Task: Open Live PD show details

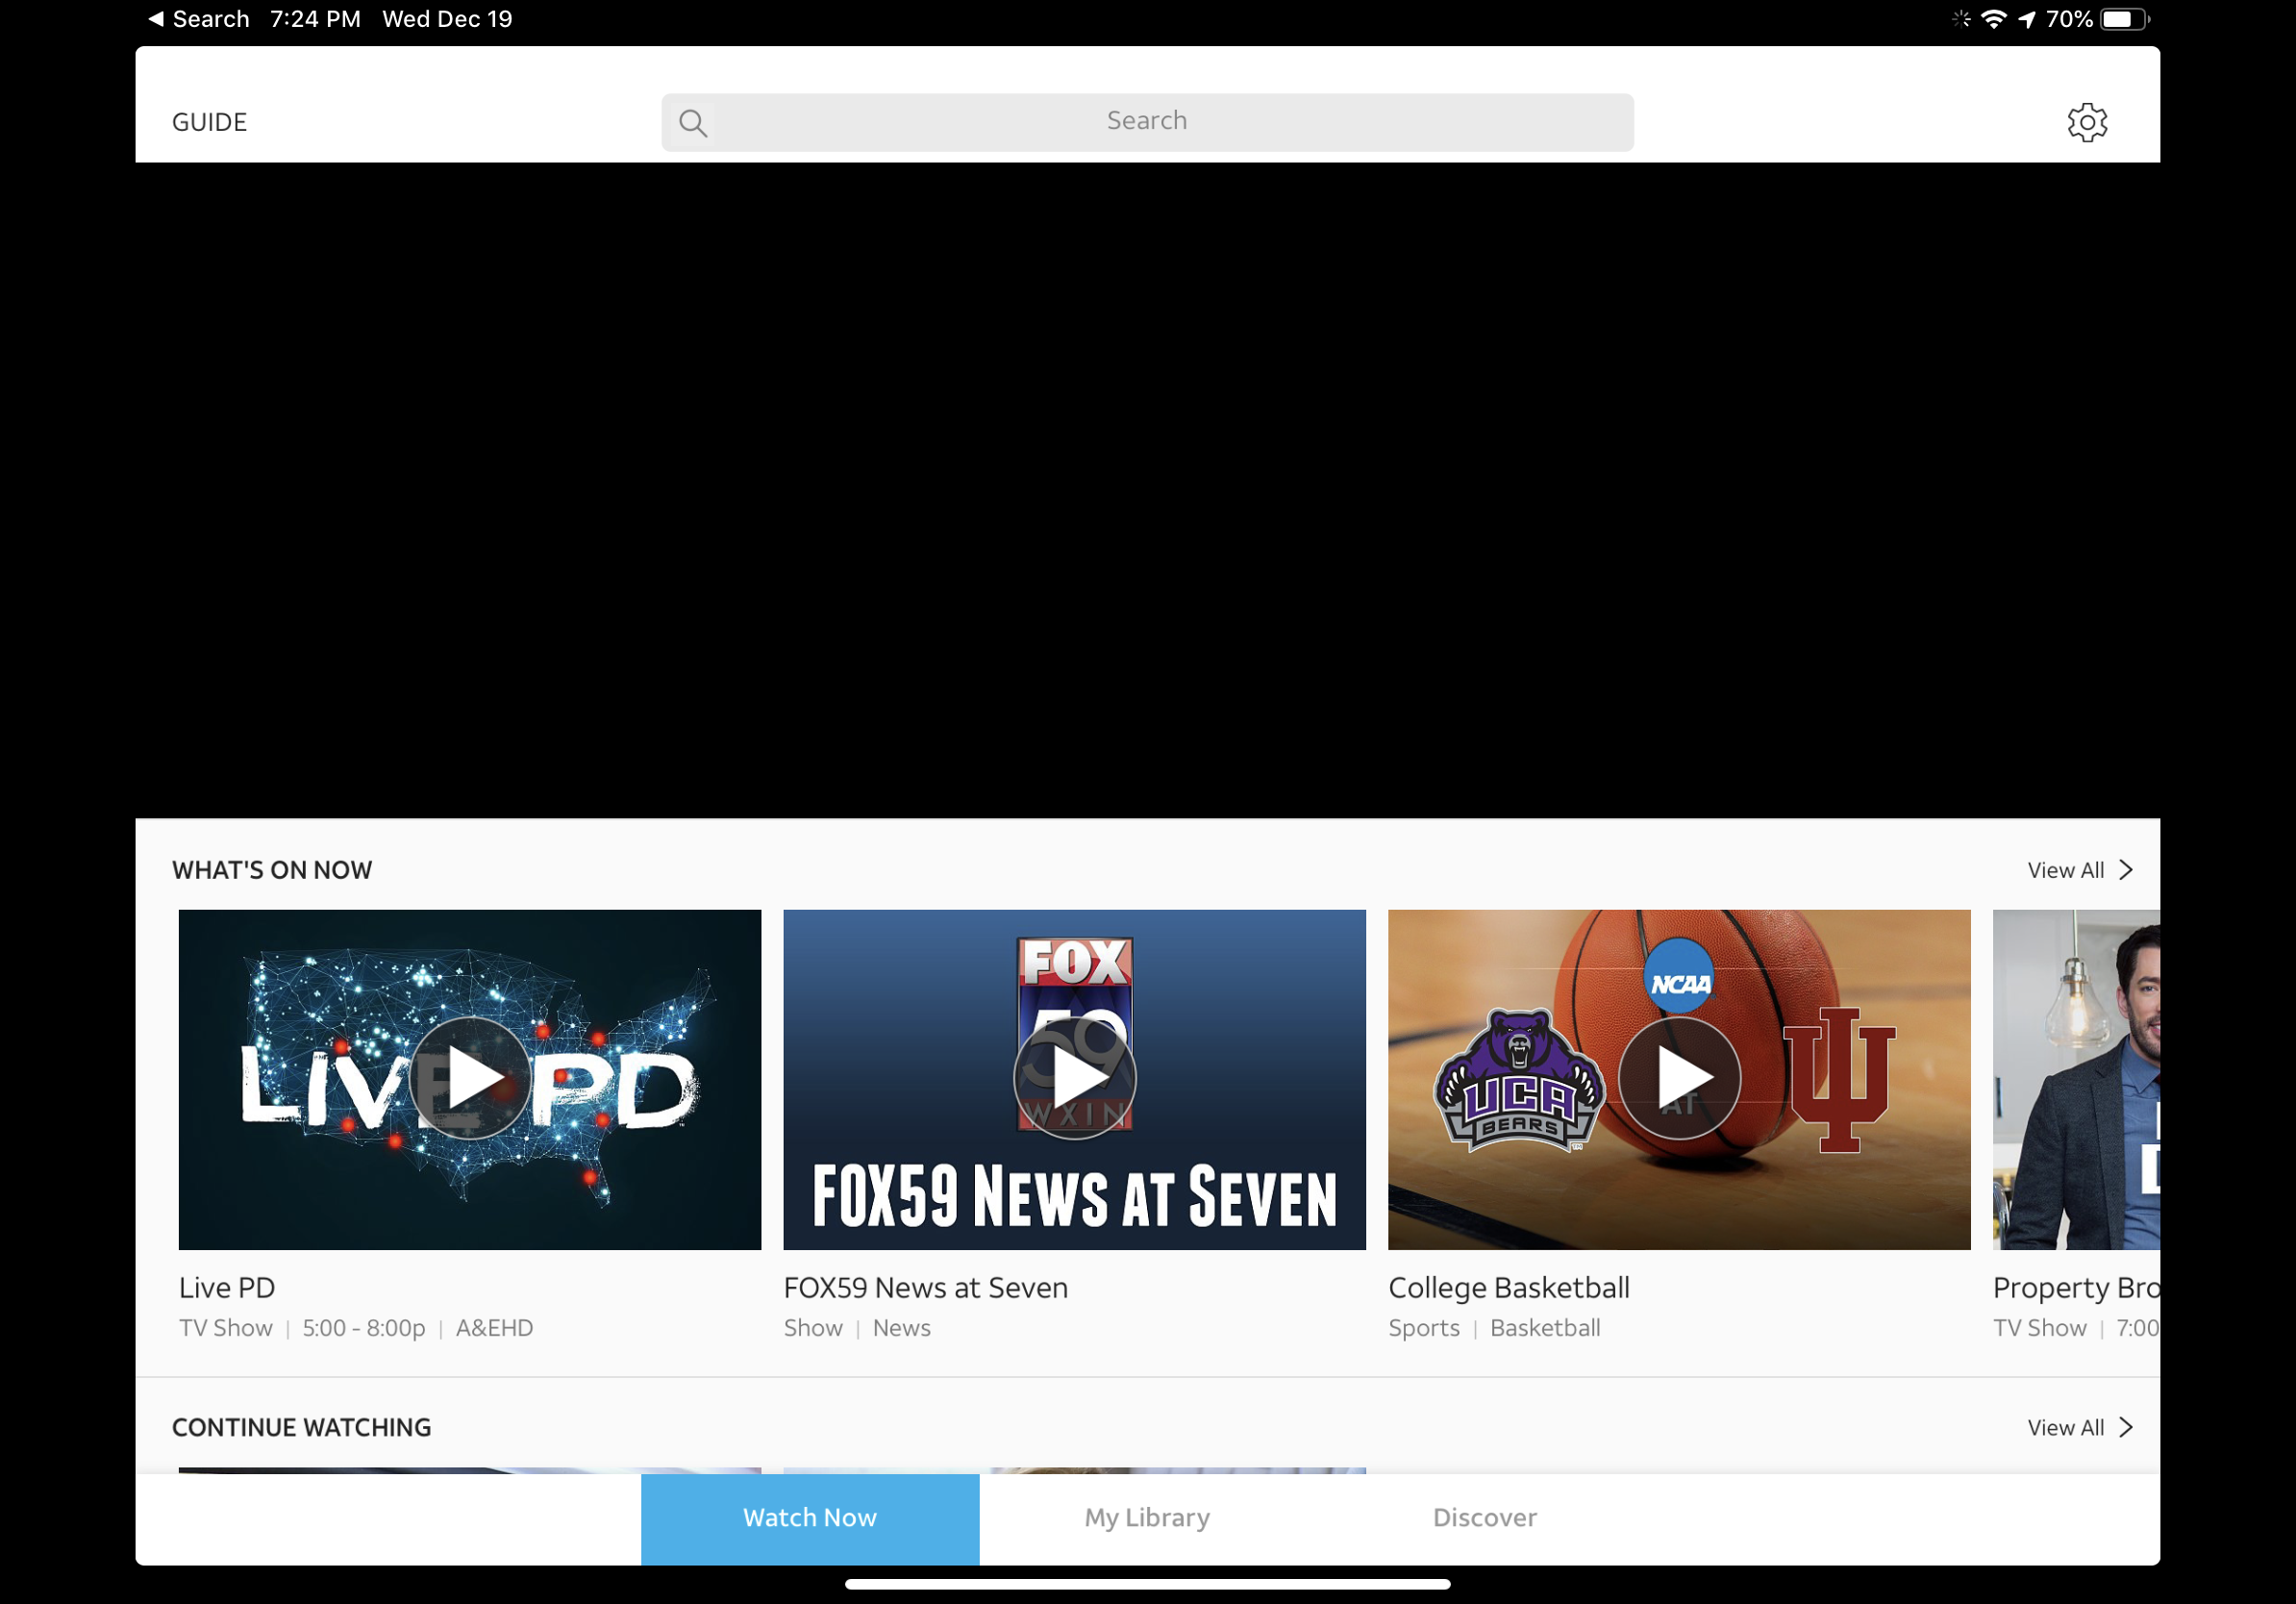Action: tap(227, 1288)
